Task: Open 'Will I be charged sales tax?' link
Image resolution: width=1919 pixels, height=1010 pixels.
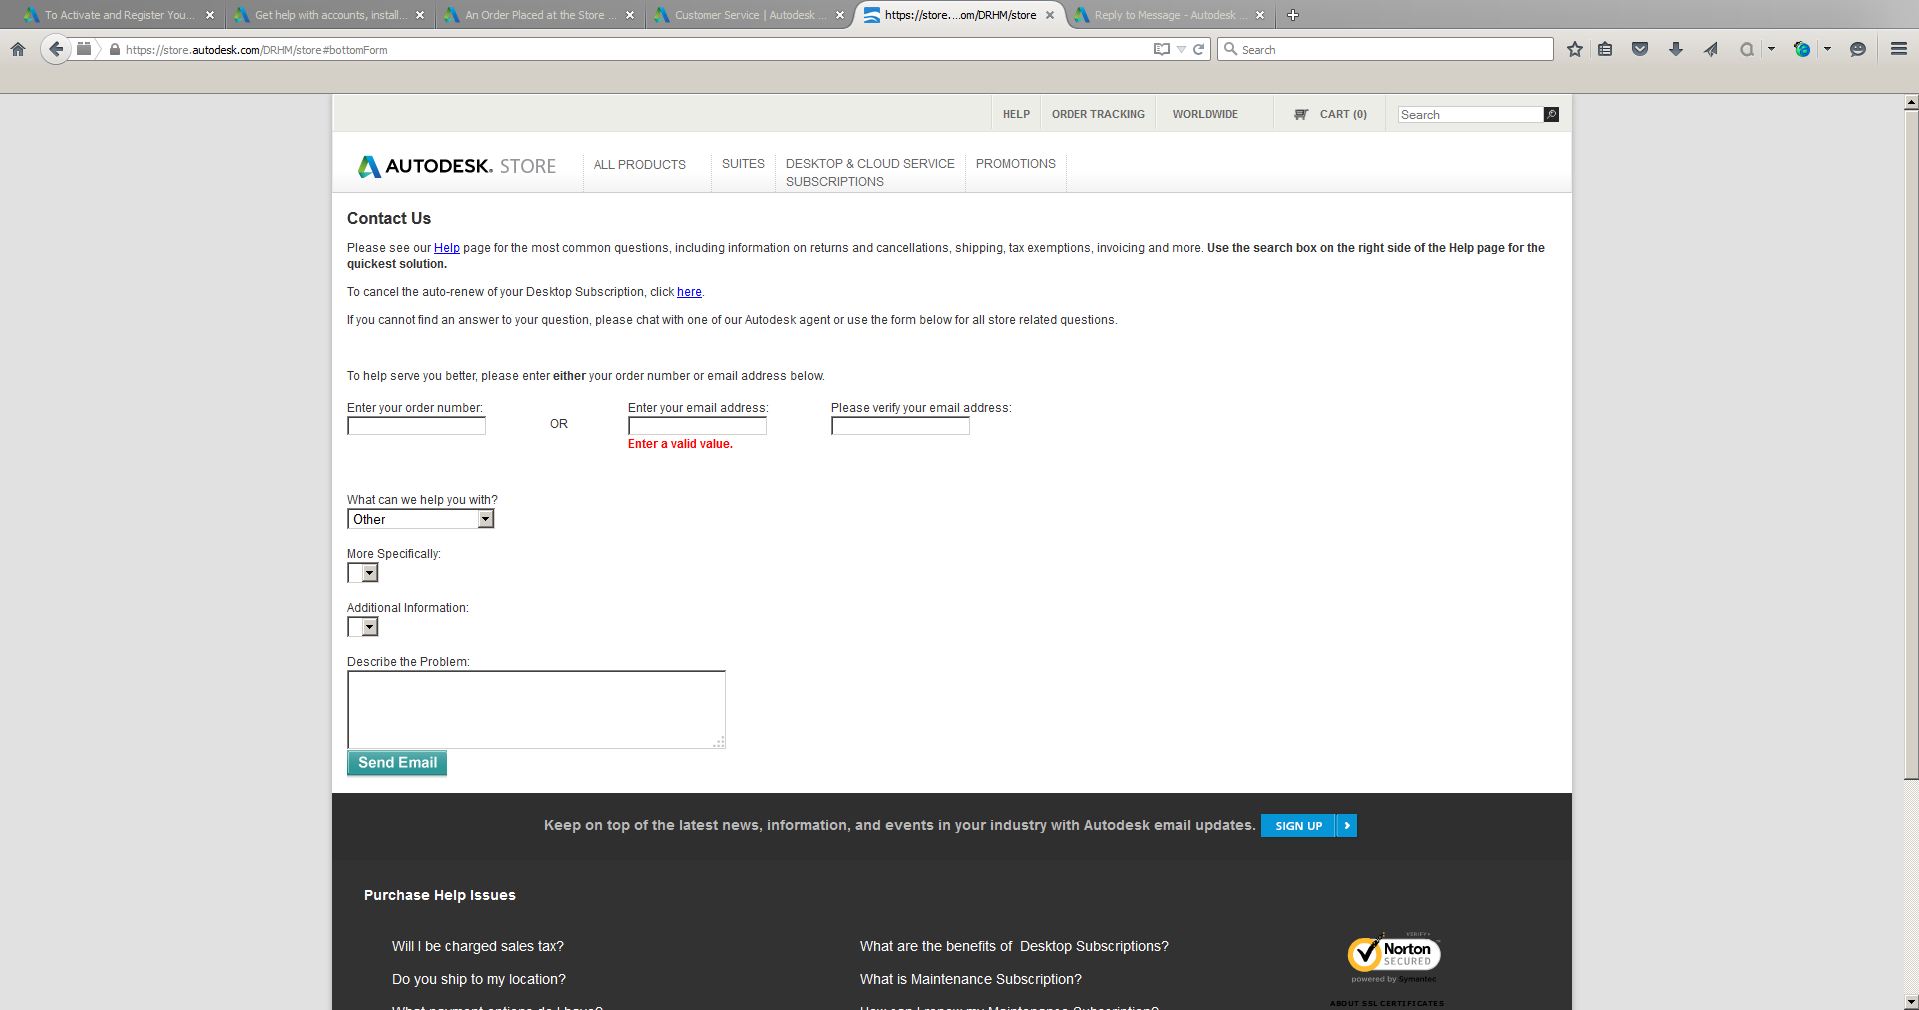Action: 478,946
